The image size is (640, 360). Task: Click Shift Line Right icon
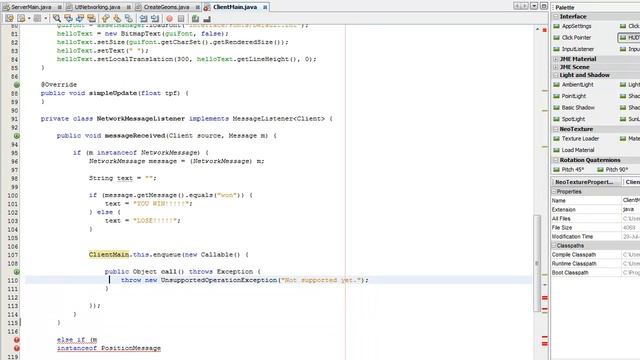[155, 18]
